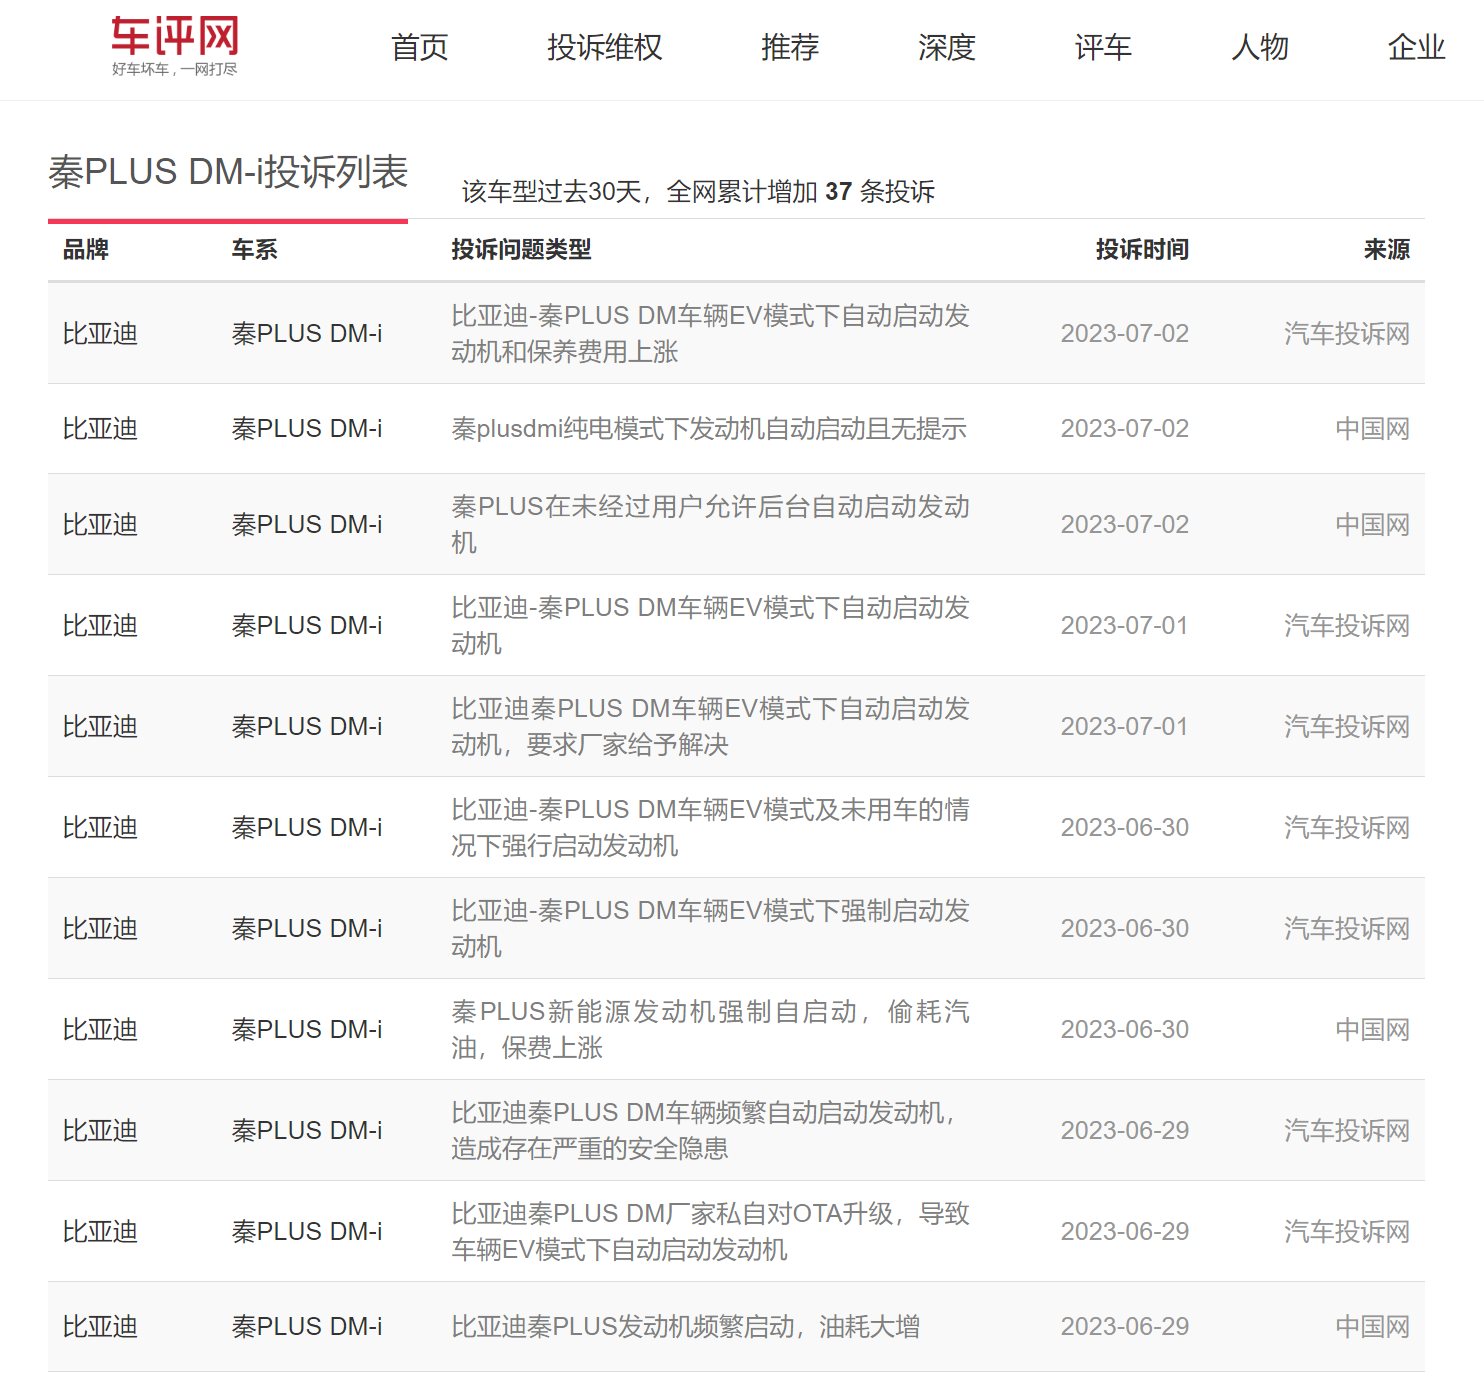The width and height of the screenshot is (1484, 1377).
Task: Open complaint 造成存在严重的安全隐患
Action: tap(704, 1130)
